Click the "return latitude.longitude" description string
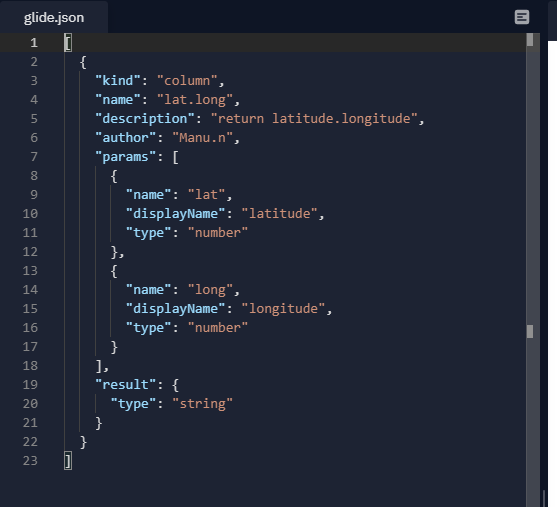The image size is (557, 507). [314, 119]
